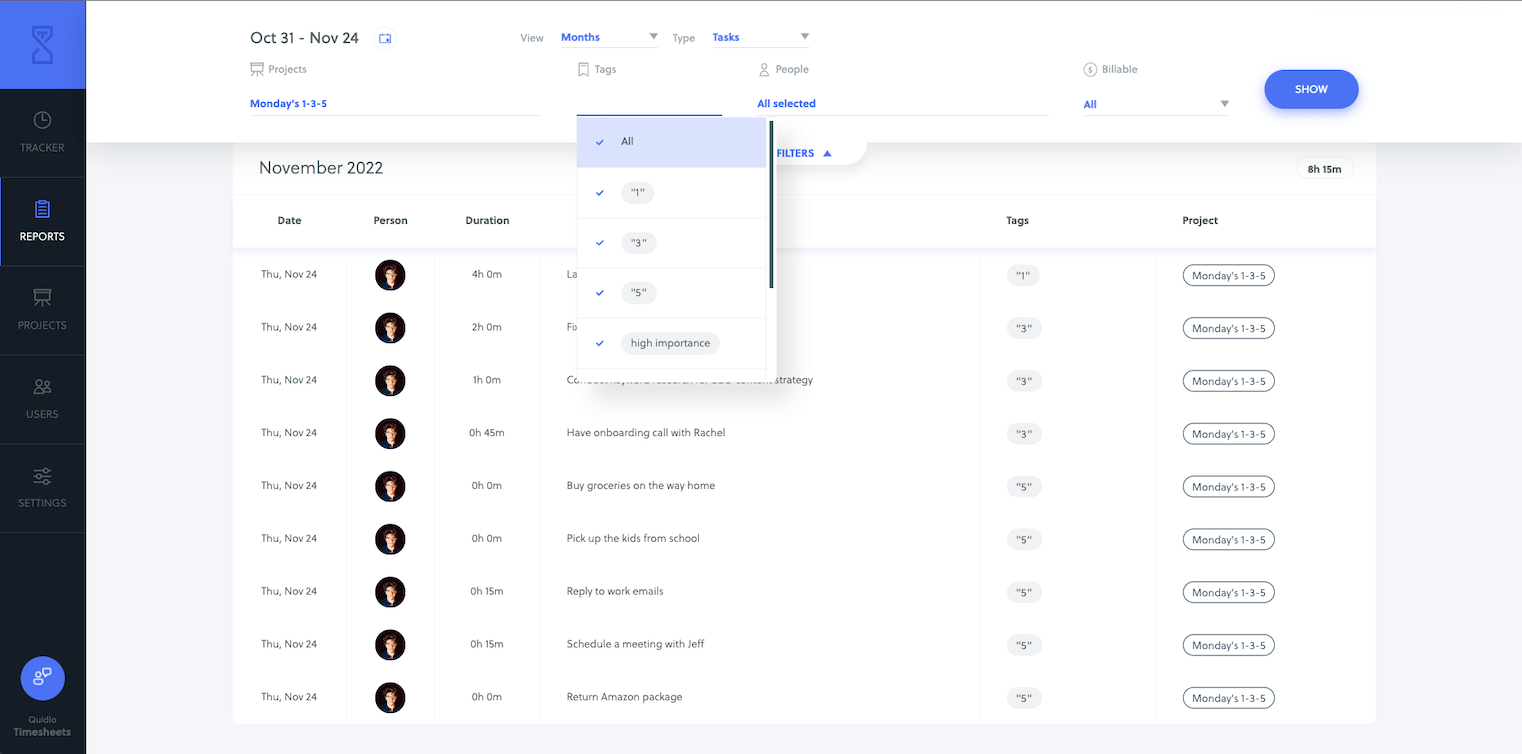Expand the Billable All dropdown
This screenshot has width=1522, height=754.
click(1156, 104)
